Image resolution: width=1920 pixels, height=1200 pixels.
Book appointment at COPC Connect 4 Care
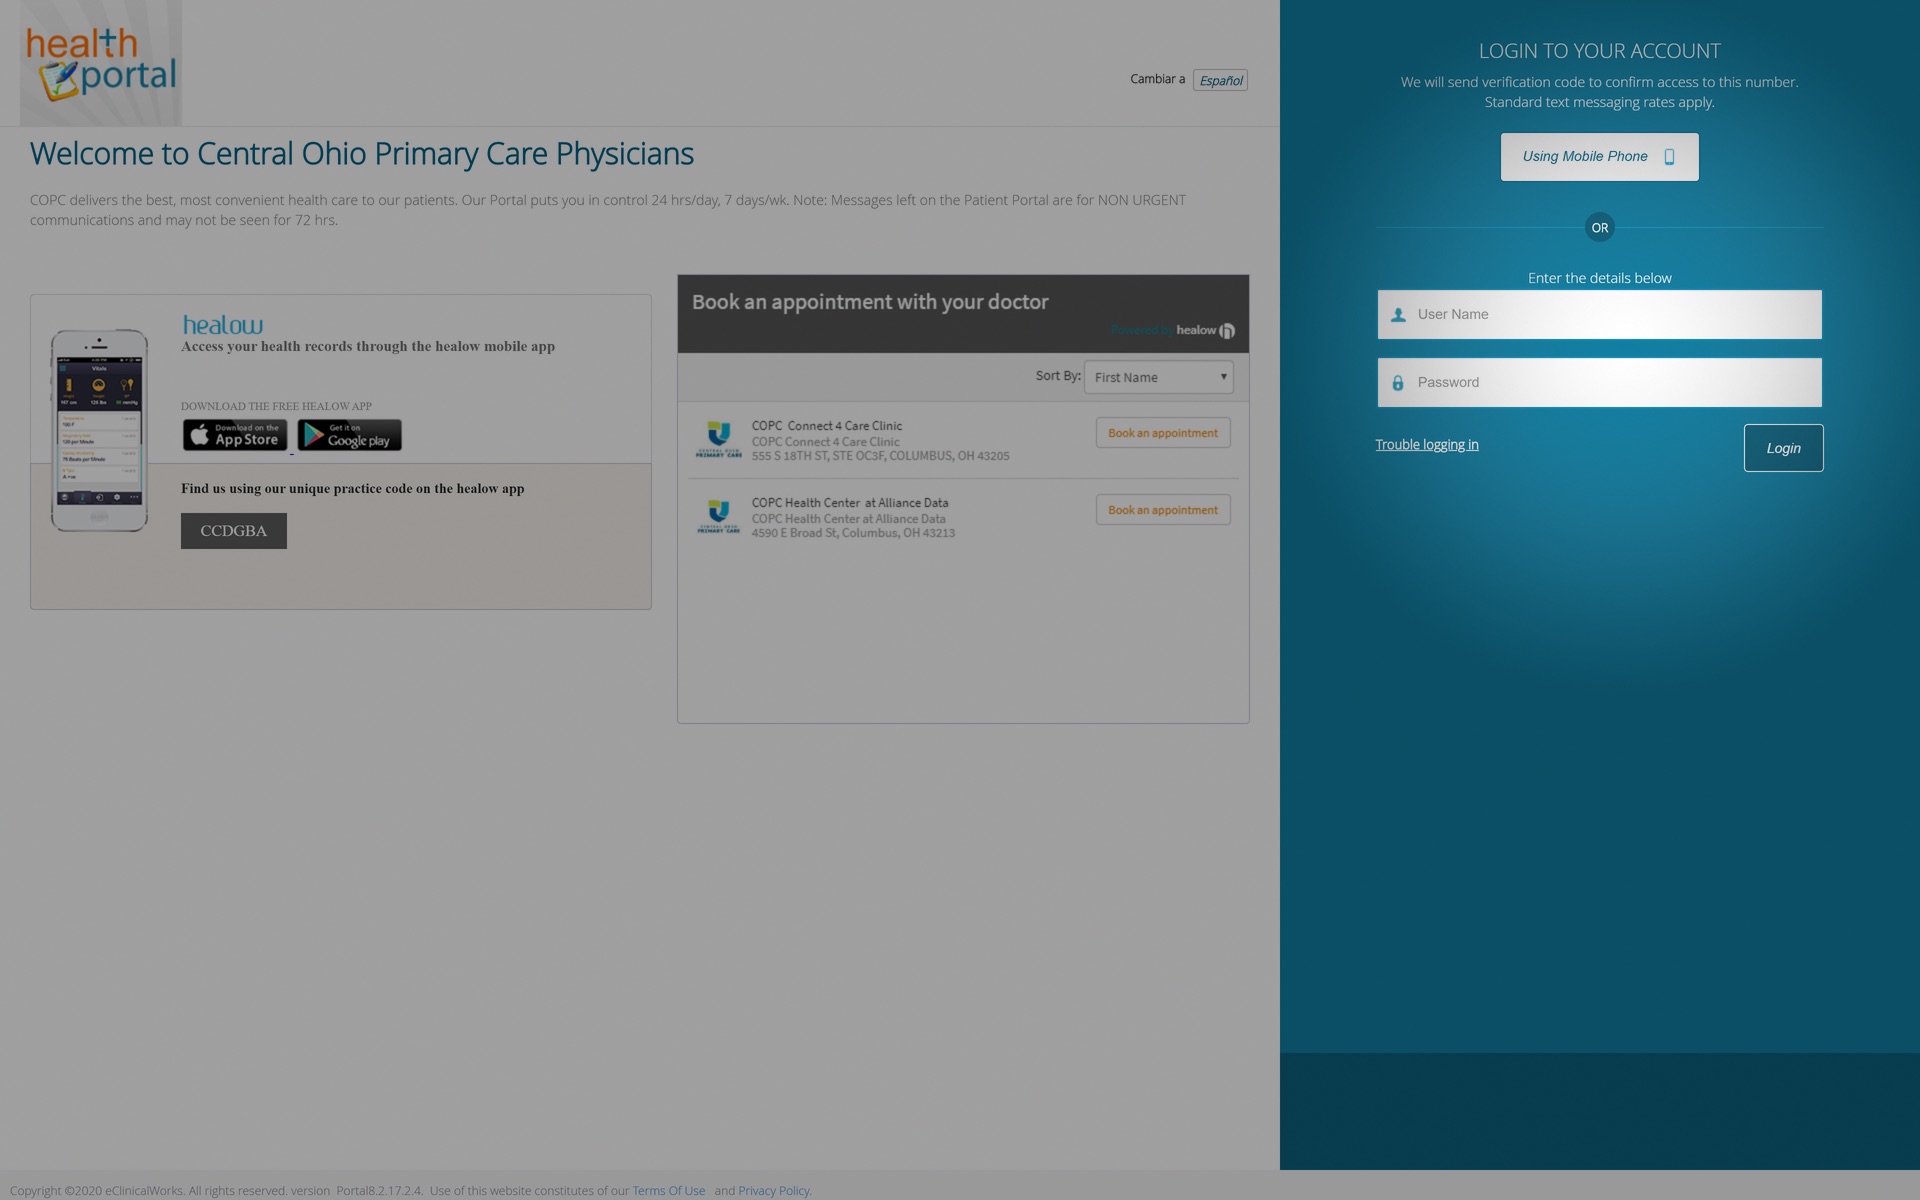pyautogui.click(x=1163, y=433)
